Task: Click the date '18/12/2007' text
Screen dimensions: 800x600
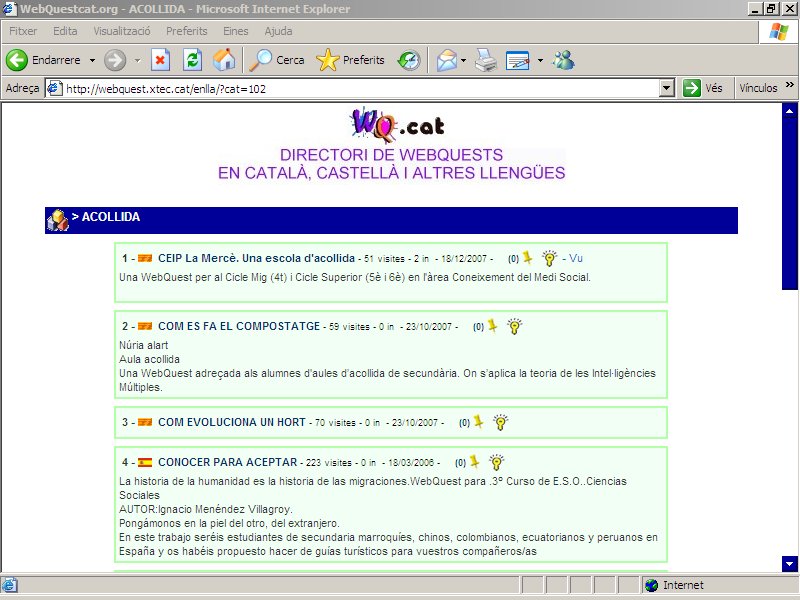Action: tap(464, 259)
